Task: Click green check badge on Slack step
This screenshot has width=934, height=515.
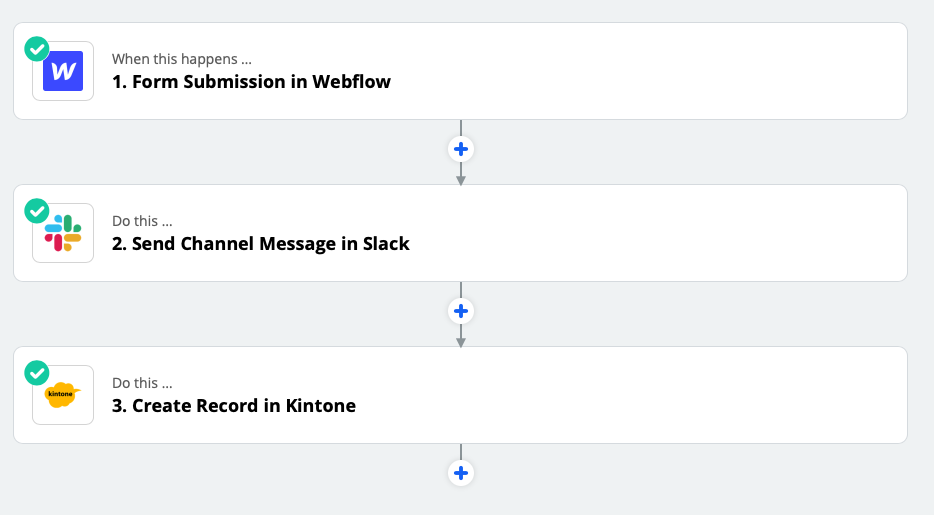Action: 37,210
